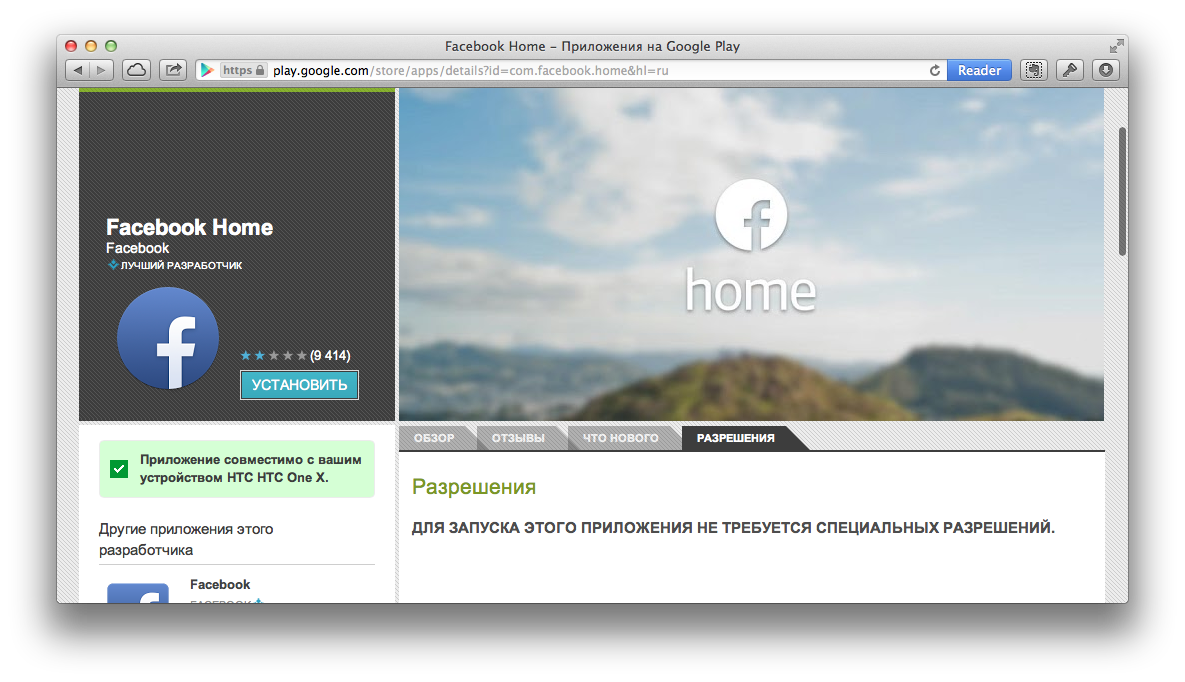This screenshot has height=682, width=1185.
Task: Select the РАЗРЕШЕНИЯ tab
Action: pyautogui.click(x=736, y=438)
